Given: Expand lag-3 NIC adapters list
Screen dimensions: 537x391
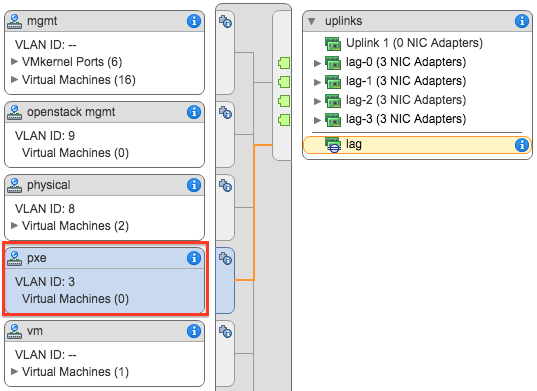Looking at the screenshot, I should click(317, 120).
